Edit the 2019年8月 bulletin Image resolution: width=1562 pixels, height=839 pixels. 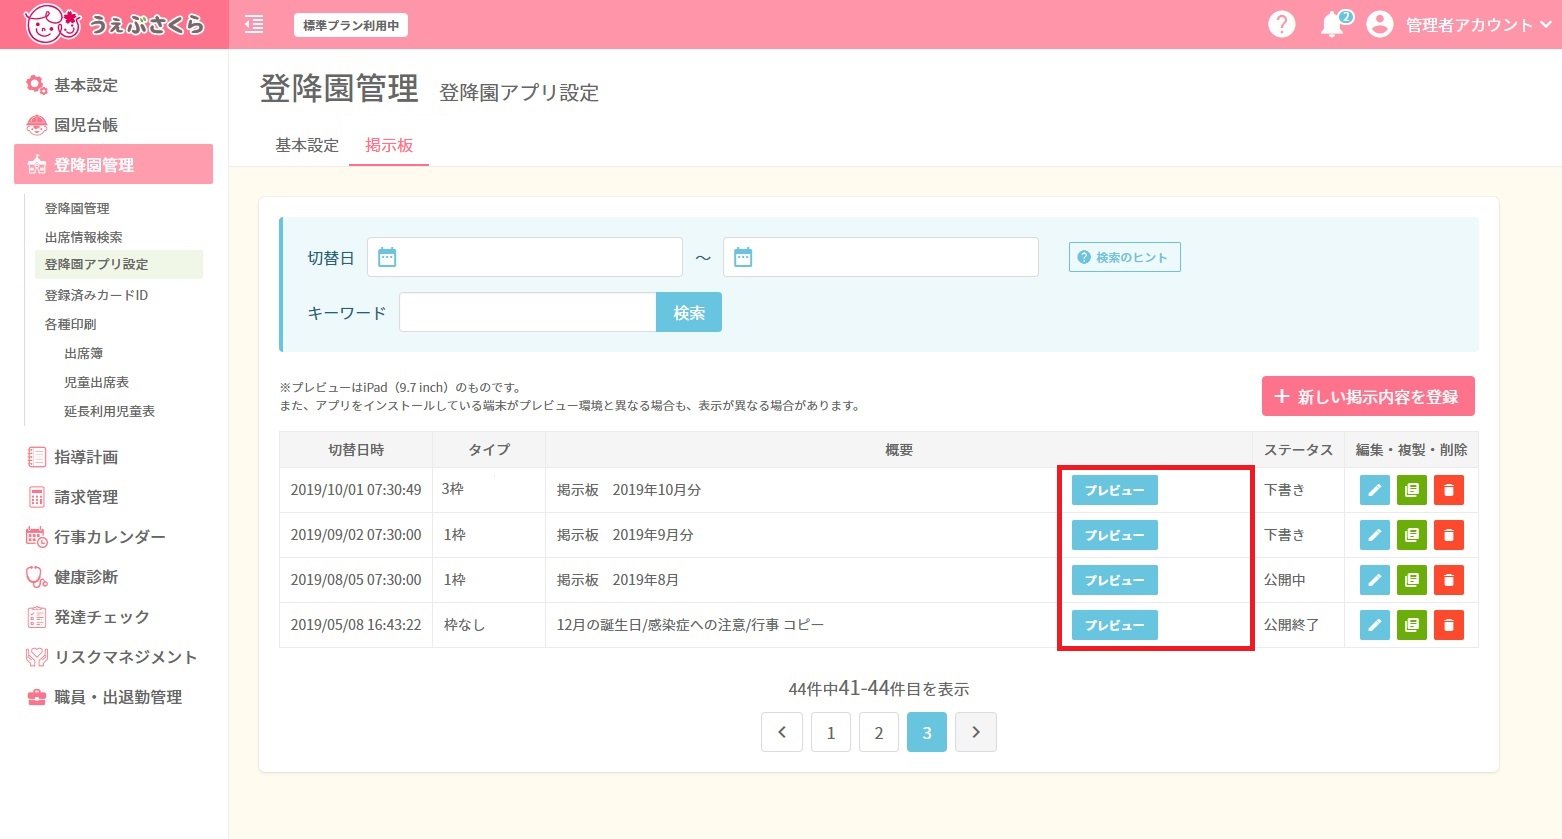coord(1375,580)
